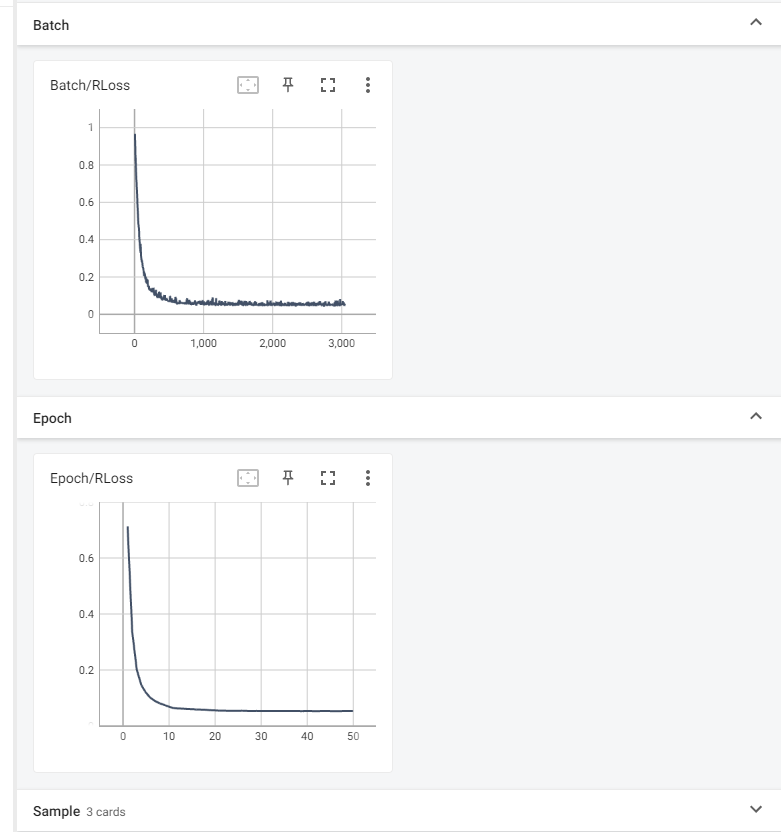Click the Batch/RLoss card title

click(90, 85)
